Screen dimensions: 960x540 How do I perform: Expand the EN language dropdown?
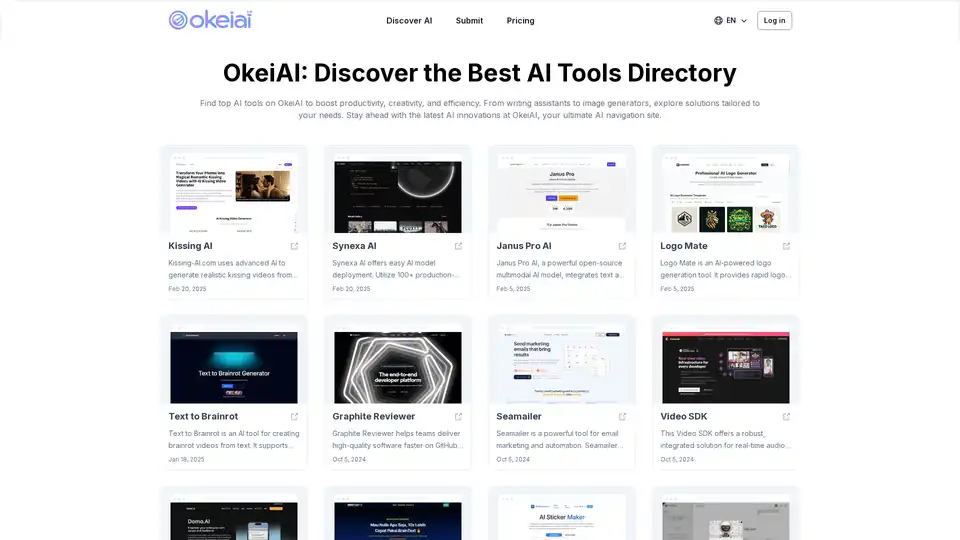(731, 20)
